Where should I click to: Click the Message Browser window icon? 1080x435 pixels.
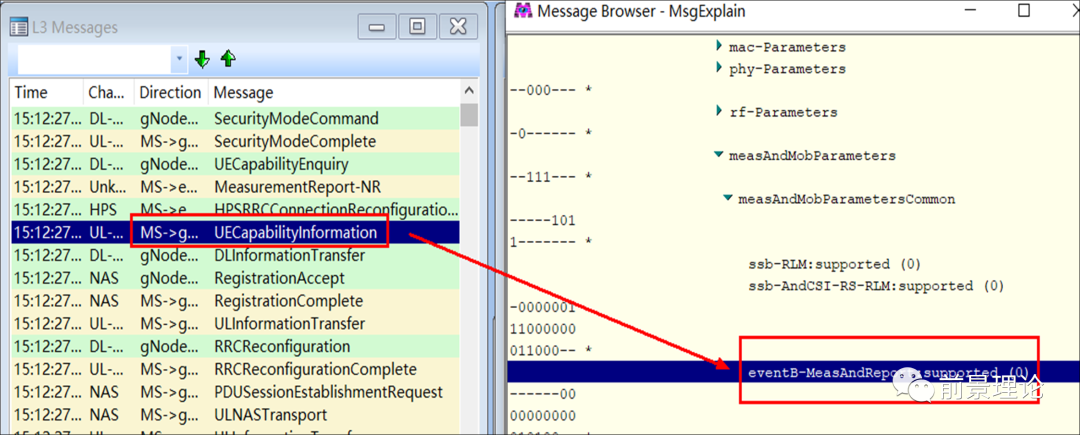click(521, 11)
